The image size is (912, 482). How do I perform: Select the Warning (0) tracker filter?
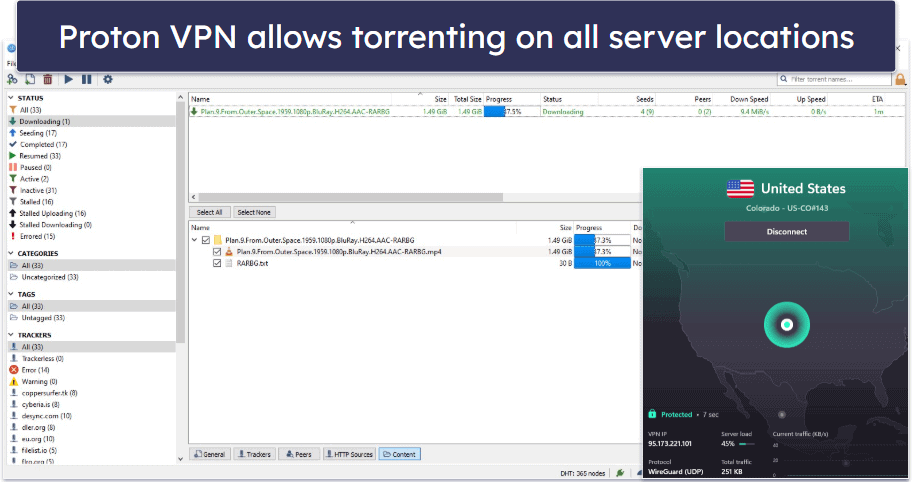coord(40,381)
